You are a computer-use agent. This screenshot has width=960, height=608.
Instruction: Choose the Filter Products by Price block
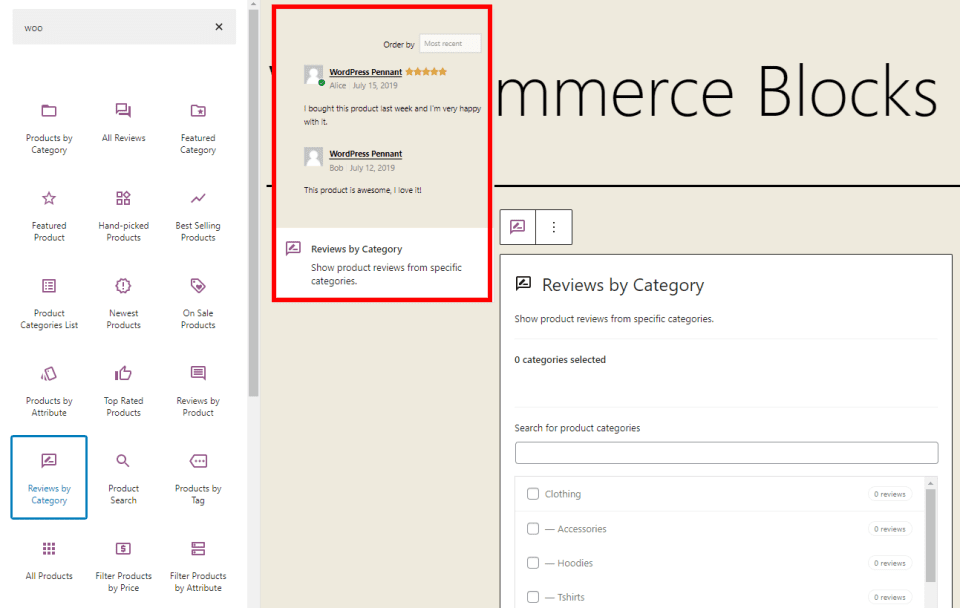pos(123,564)
